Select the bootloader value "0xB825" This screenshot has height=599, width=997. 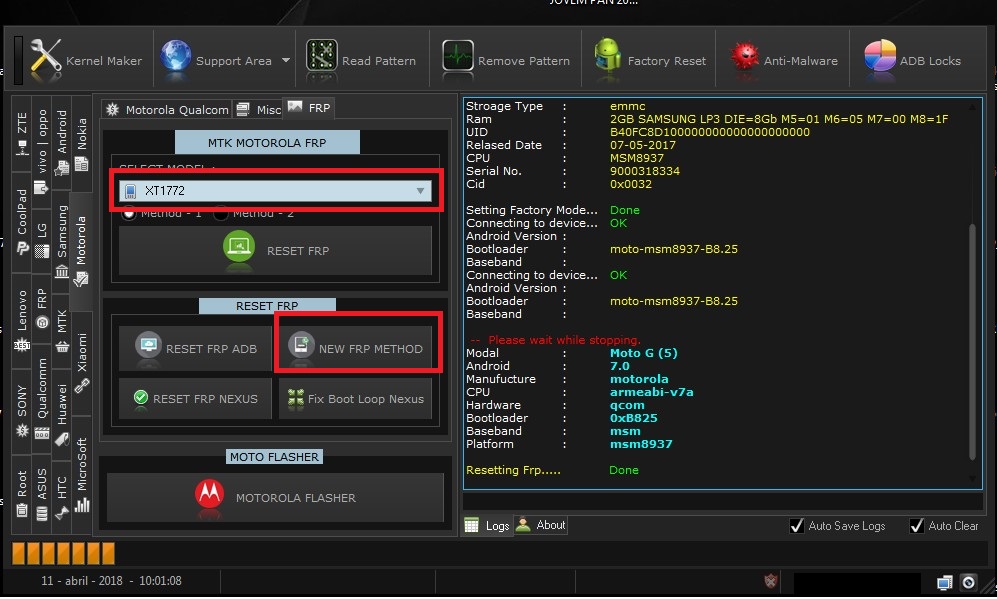(x=634, y=418)
